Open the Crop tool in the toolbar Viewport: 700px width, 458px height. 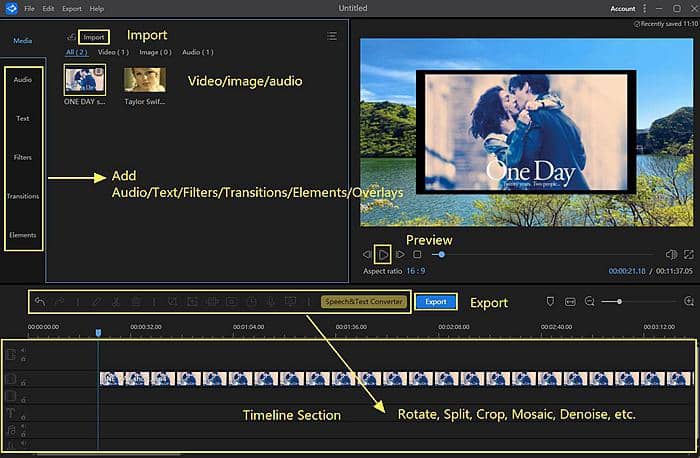point(172,302)
